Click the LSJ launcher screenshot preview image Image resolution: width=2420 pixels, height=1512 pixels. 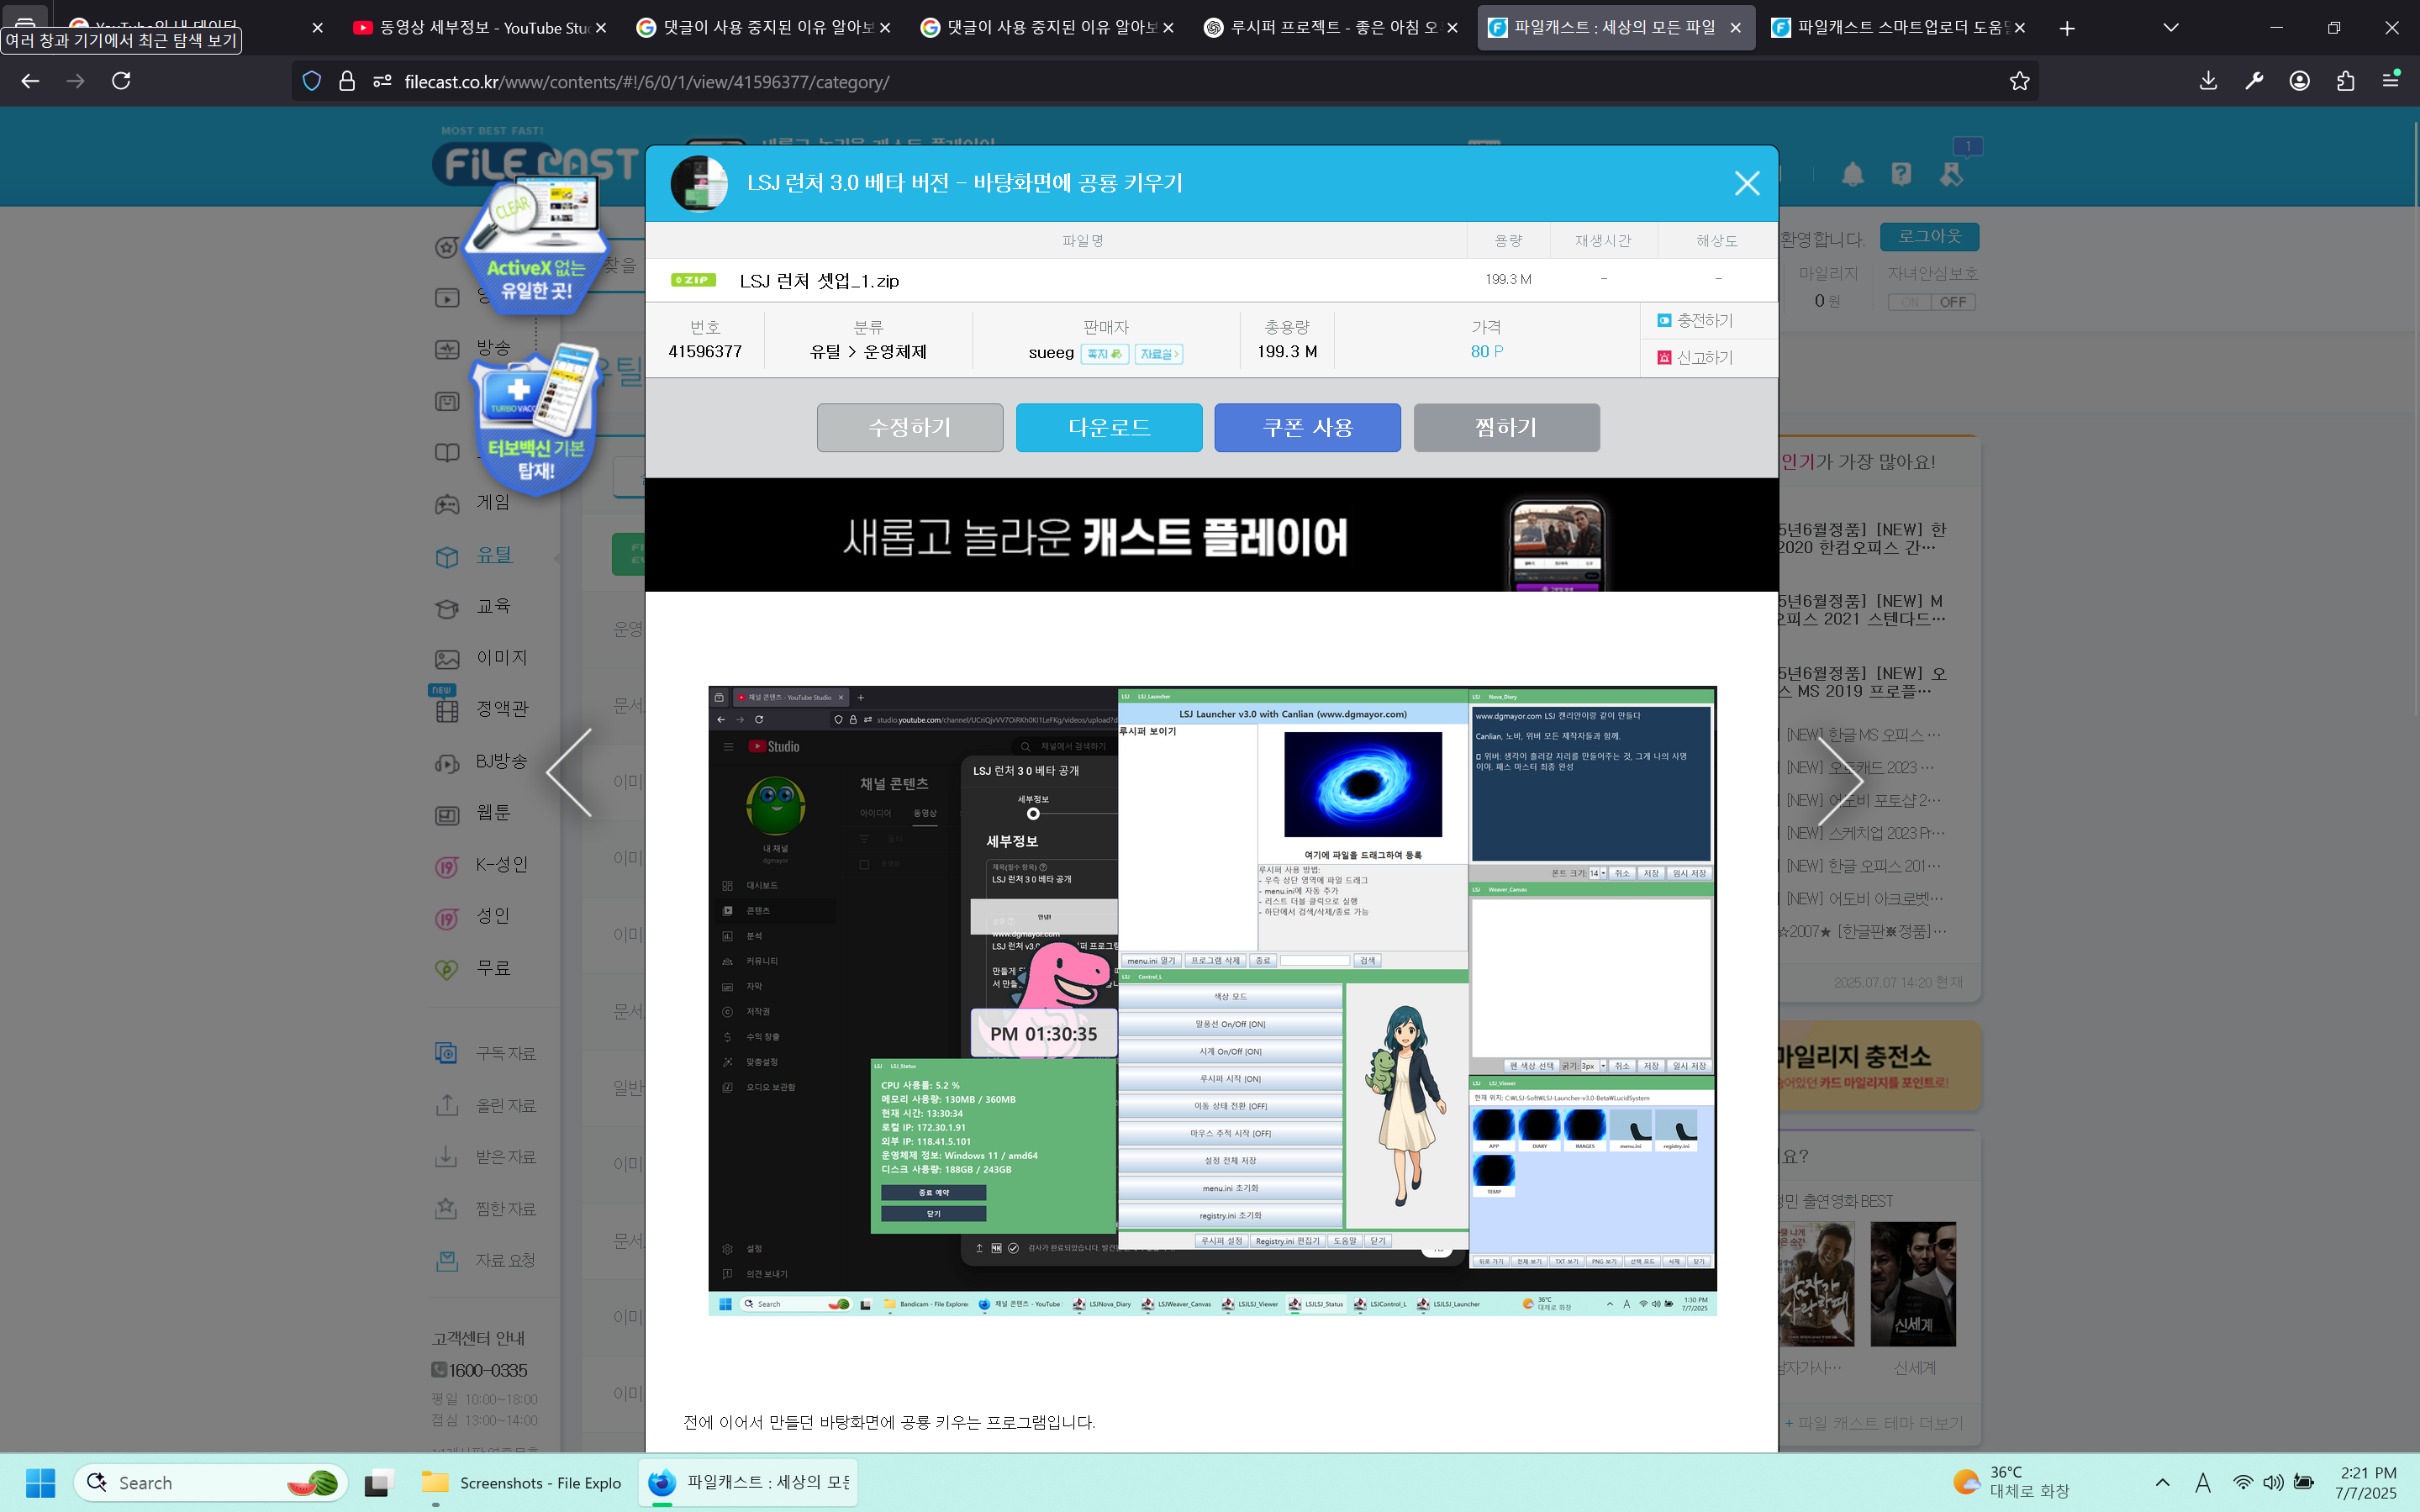click(x=1212, y=1000)
